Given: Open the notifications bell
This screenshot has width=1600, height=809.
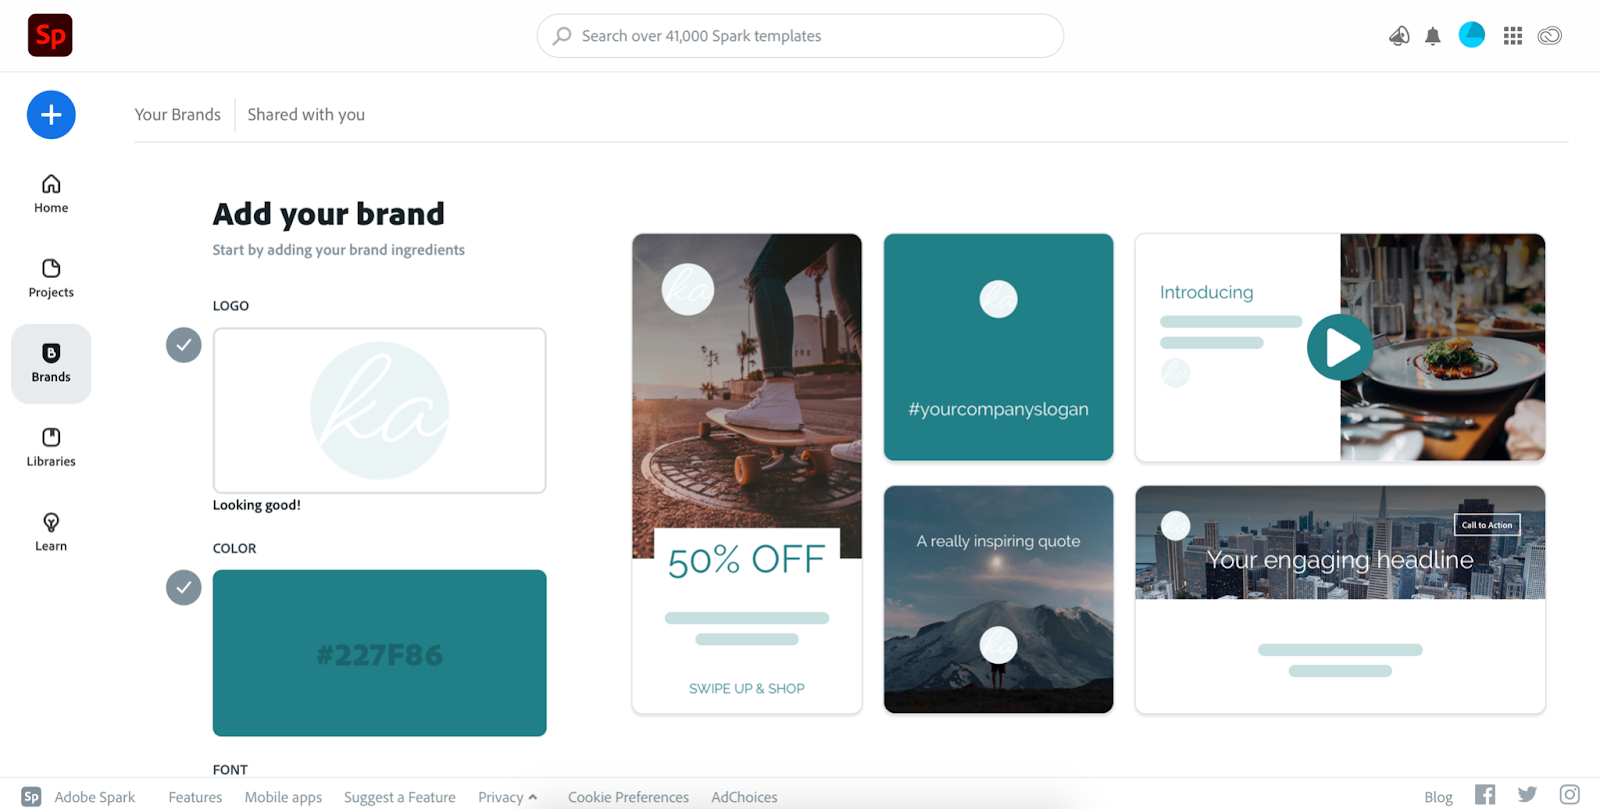Looking at the screenshot, I should point(1433,36).
